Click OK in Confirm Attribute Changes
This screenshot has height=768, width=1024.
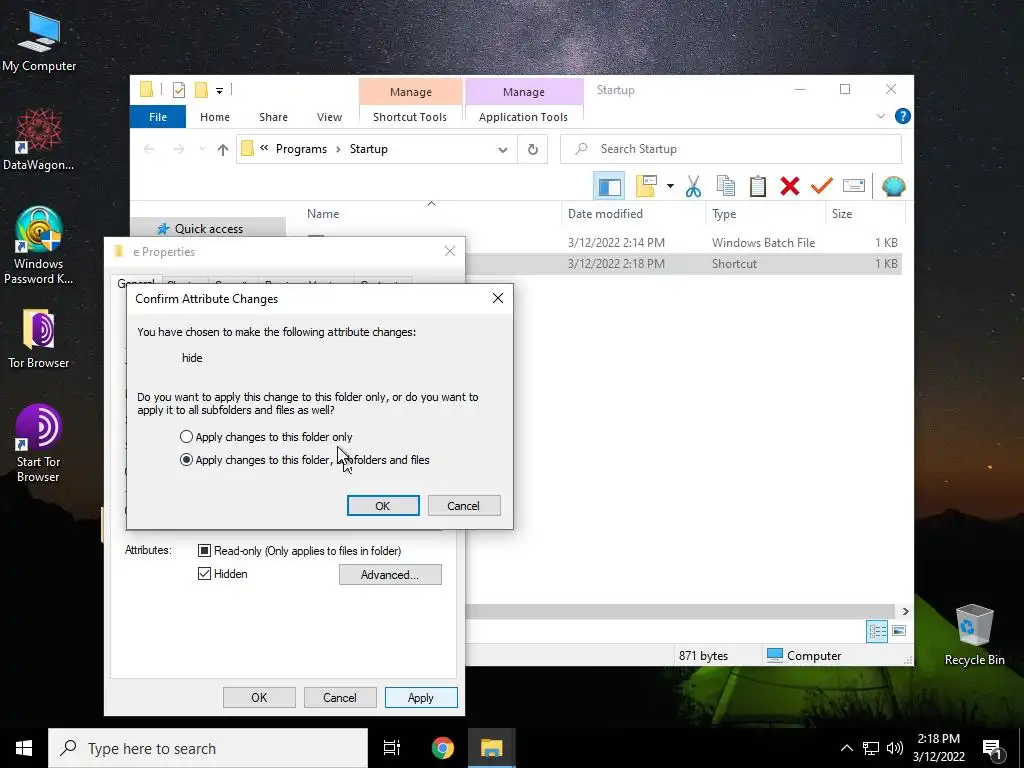[383, 505]
